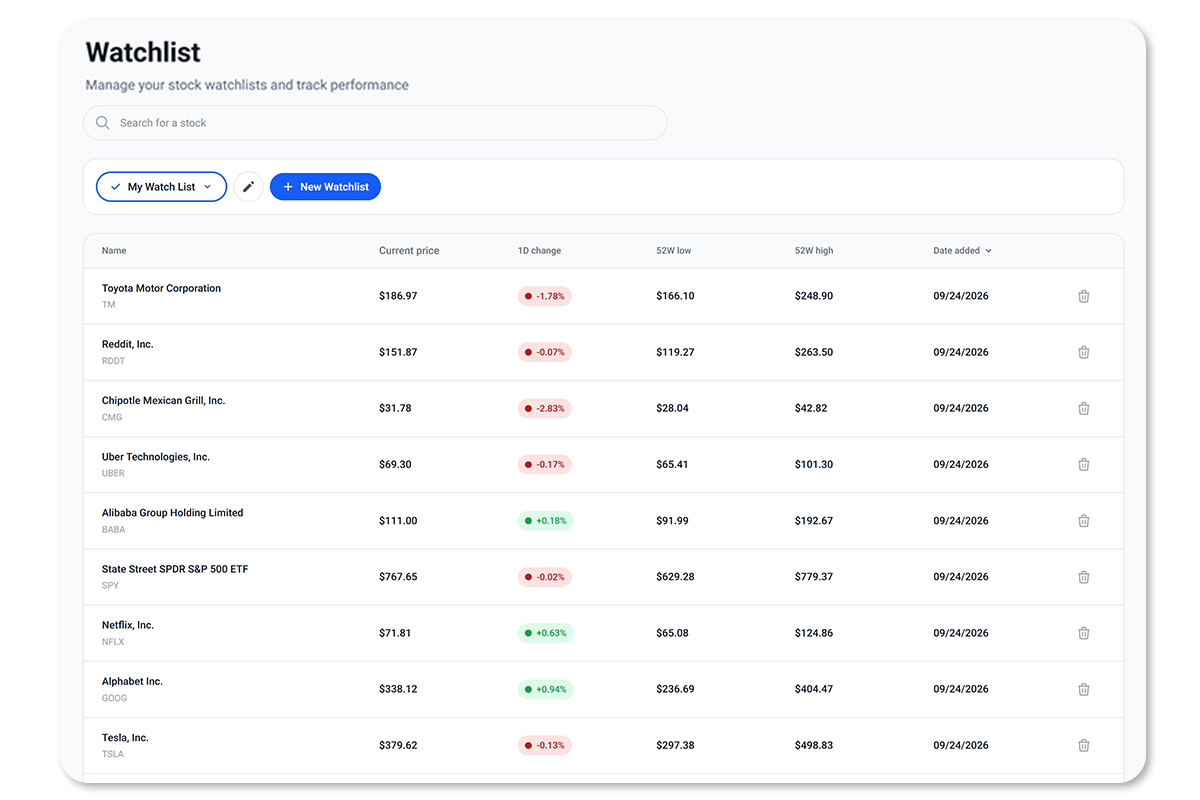Click the $166.10 52W low value
Screen dimensions: 1200x800
pos(675,296)
